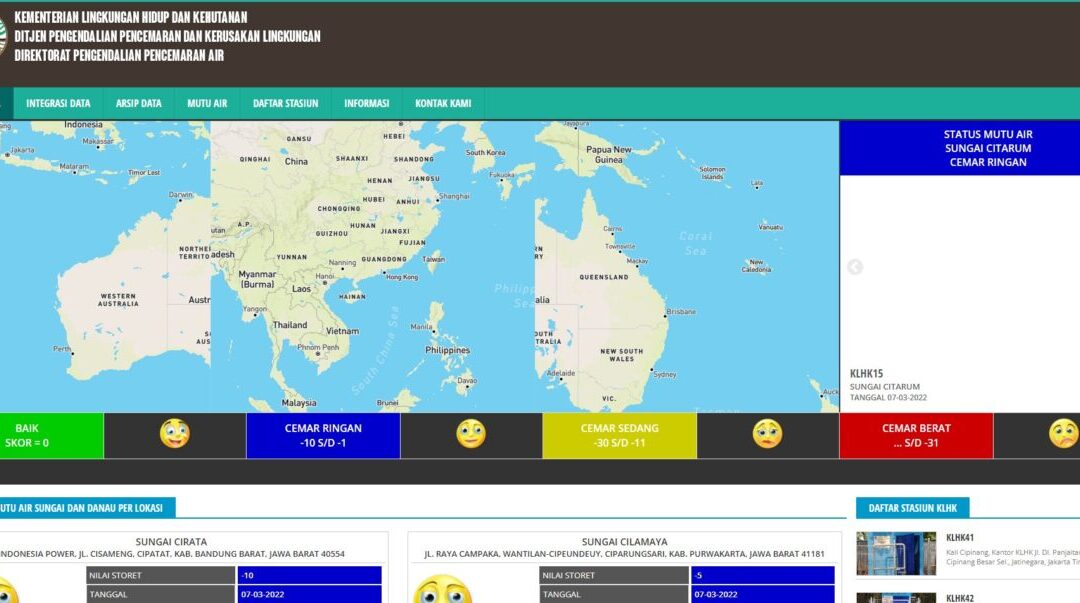Open the Daftar Stasiun KLHK tab

(912, 508)
